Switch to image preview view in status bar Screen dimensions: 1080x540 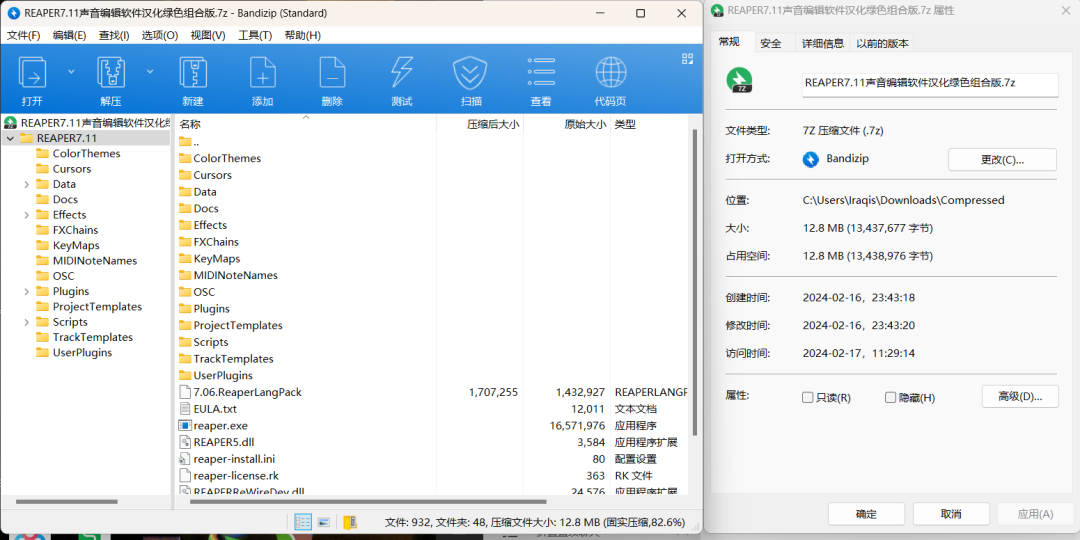pos(324,522)
